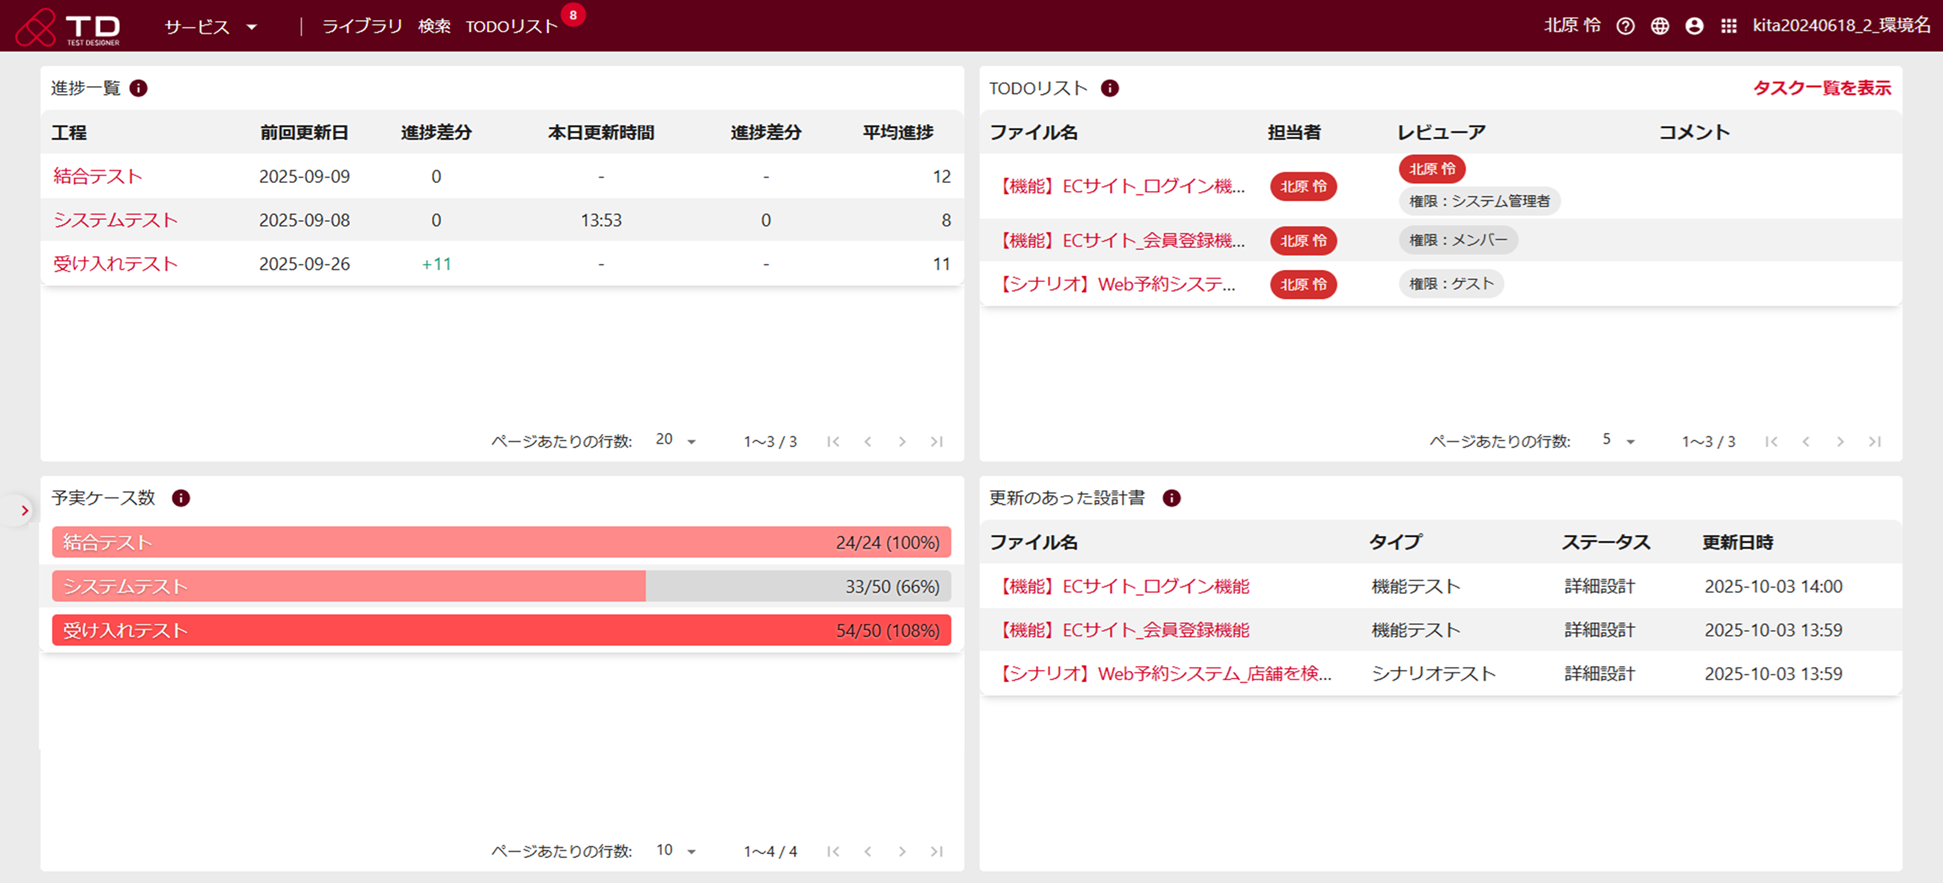
Task: Expand the left sidebar chevron
Action: [x=24, y=511]
